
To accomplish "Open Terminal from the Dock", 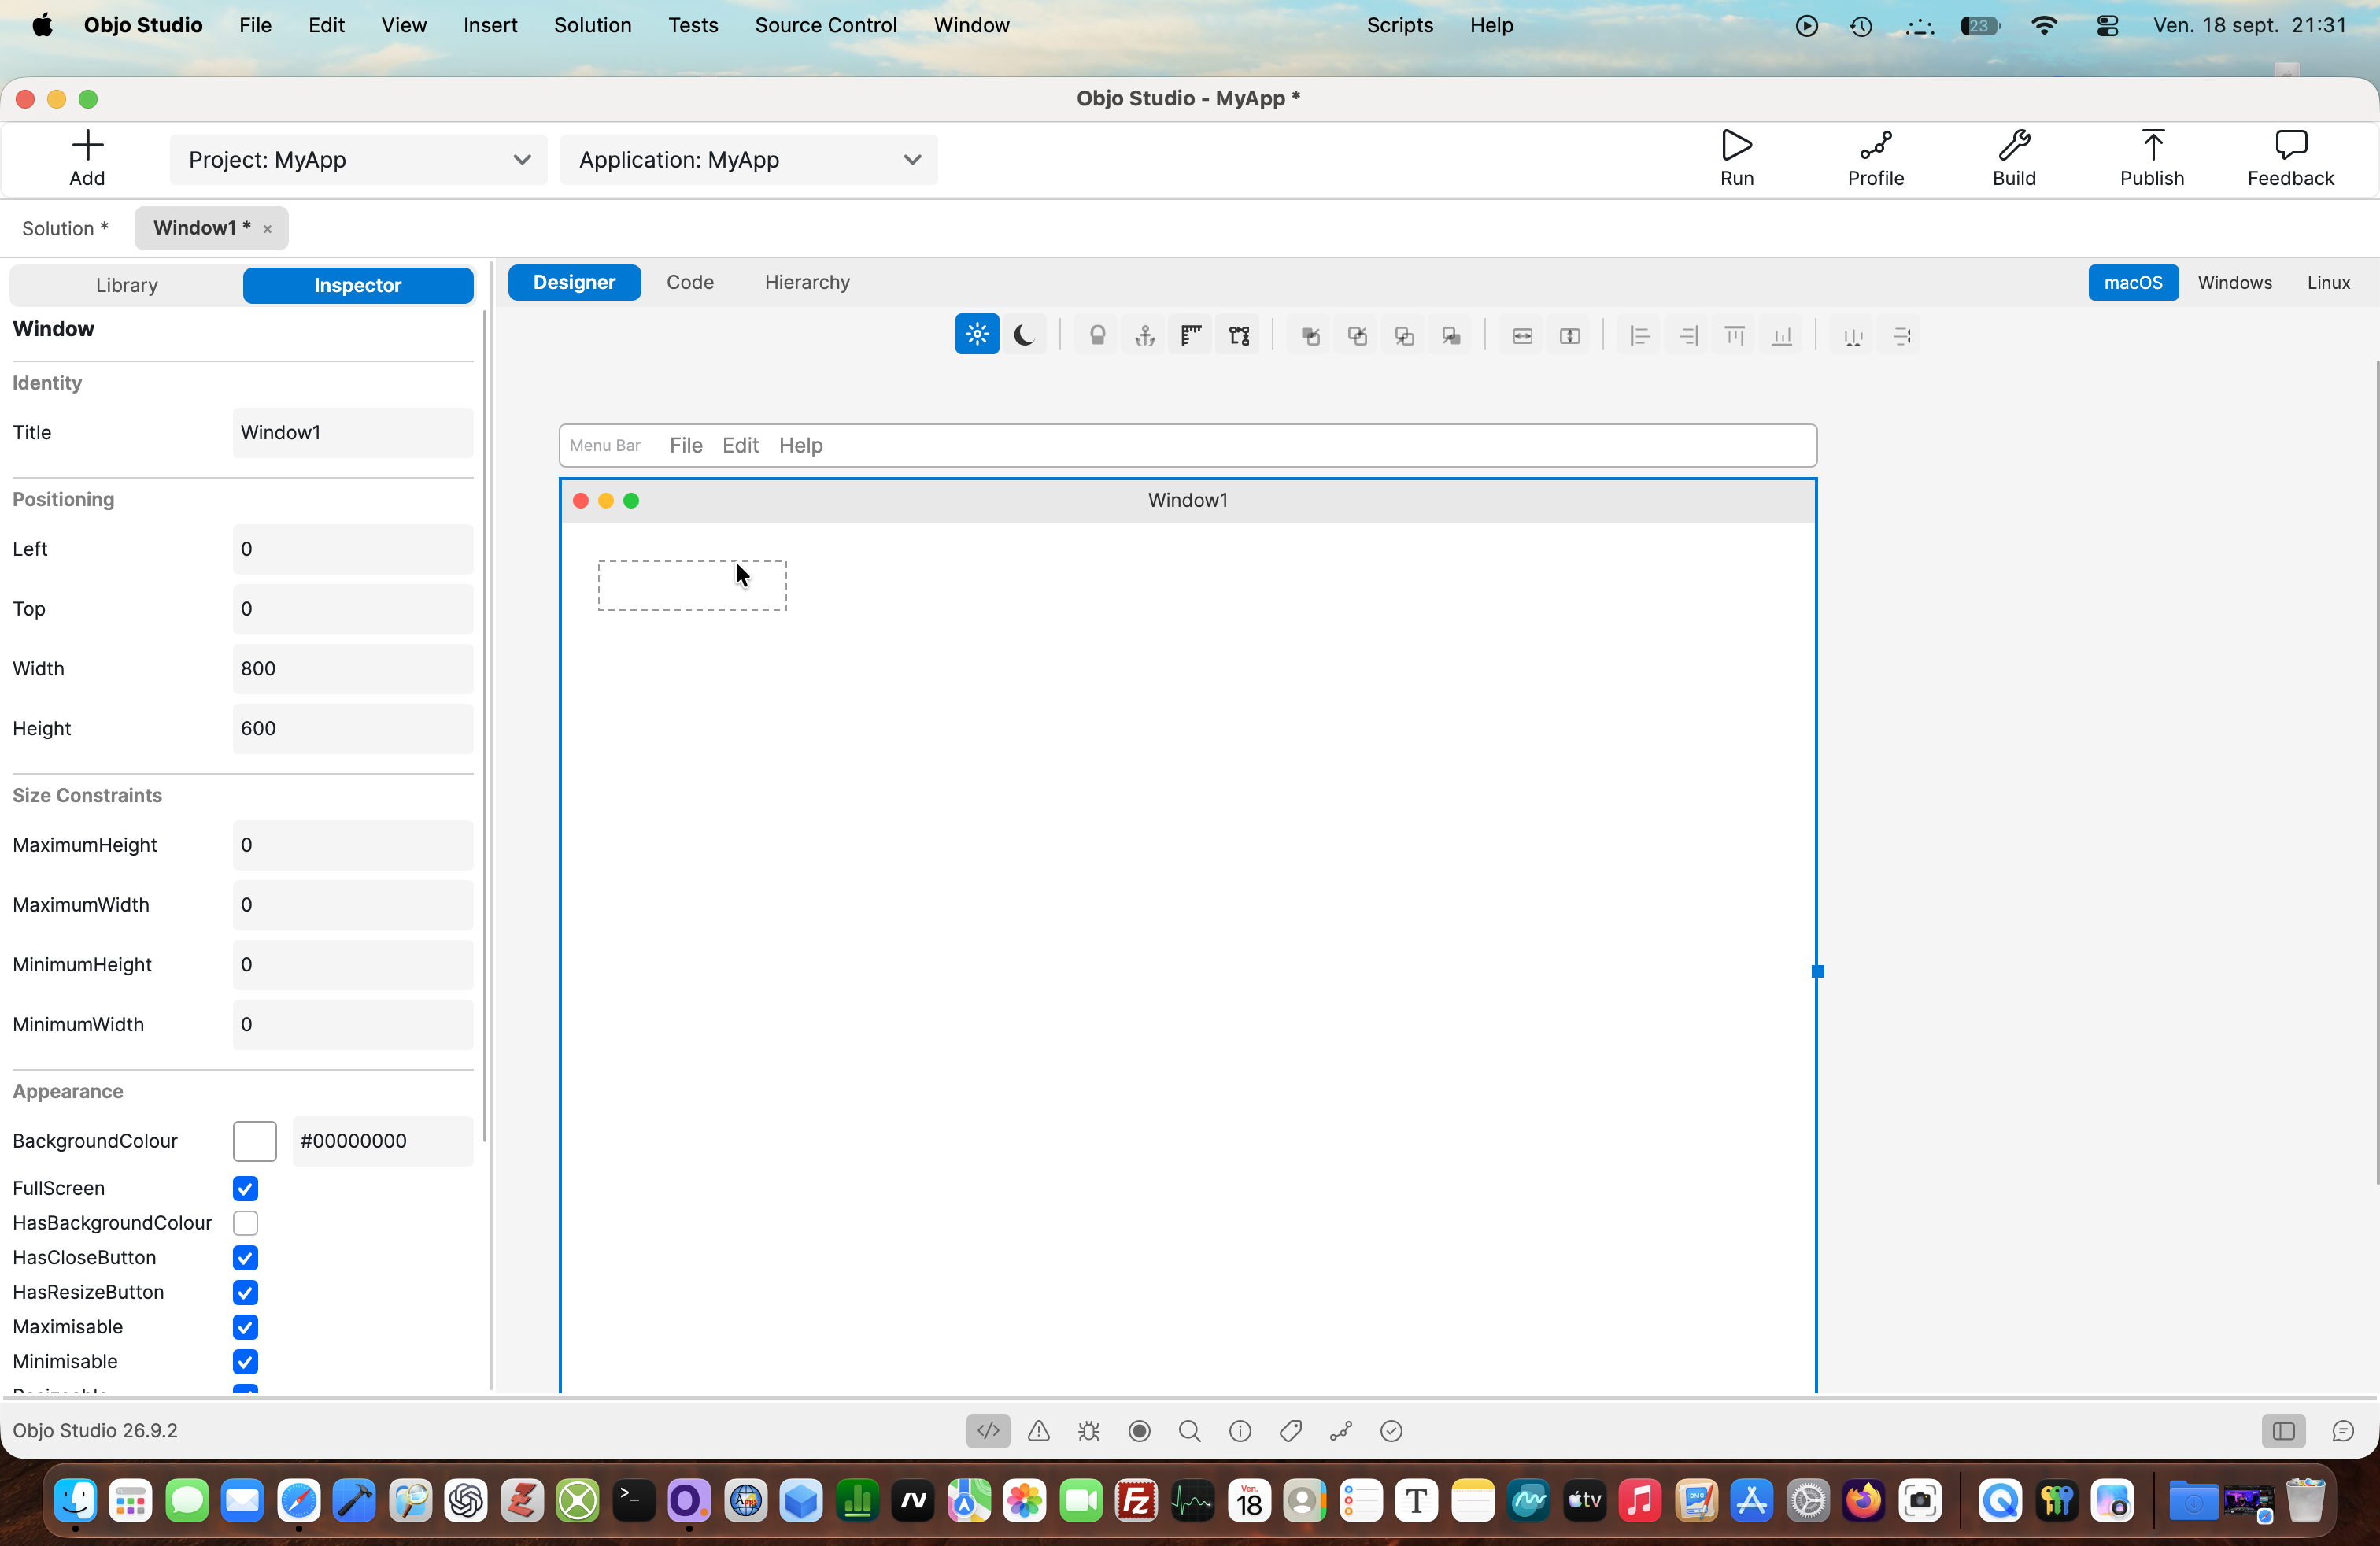I will 633,1501.
